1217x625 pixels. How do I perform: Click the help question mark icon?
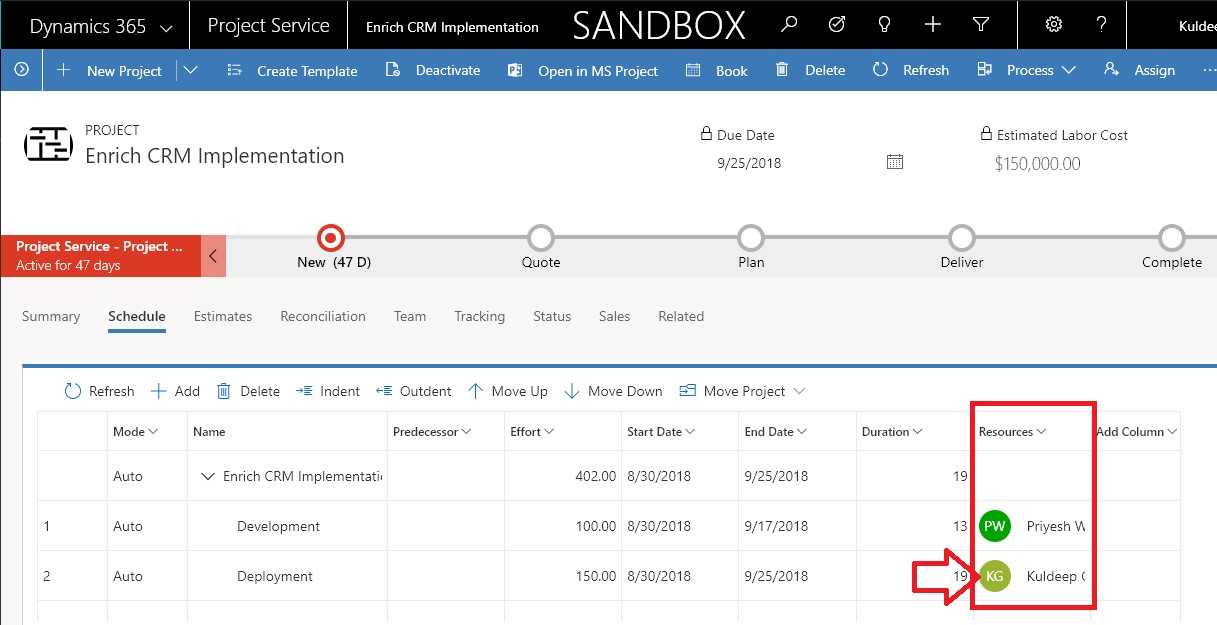[1101, 24]
